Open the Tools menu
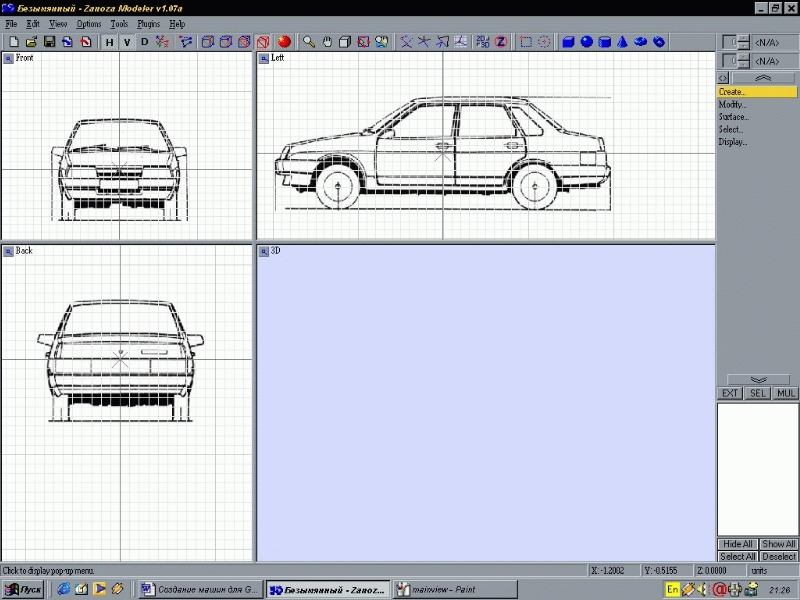Screen dimensions: 800x600 point(119,24)
